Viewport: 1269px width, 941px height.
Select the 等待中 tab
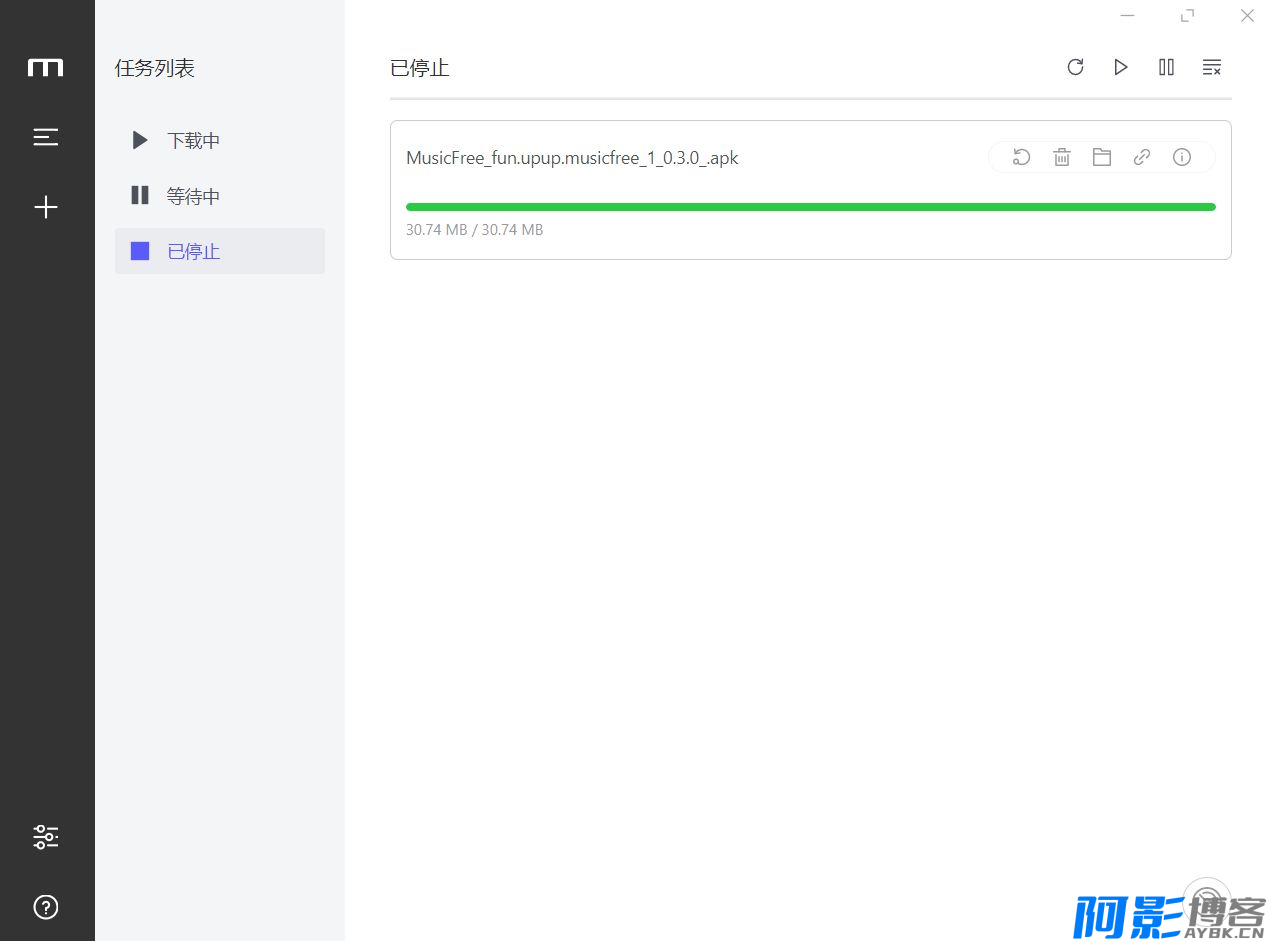(220, 196)
